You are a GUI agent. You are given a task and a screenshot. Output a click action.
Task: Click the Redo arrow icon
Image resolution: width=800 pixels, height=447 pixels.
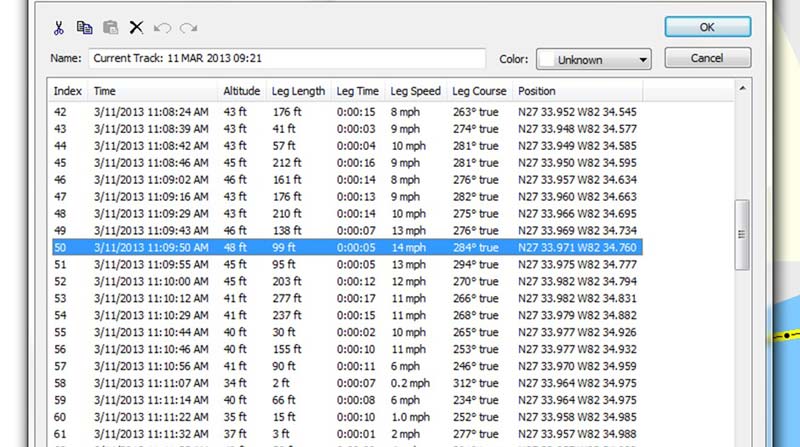coord(186,28)
